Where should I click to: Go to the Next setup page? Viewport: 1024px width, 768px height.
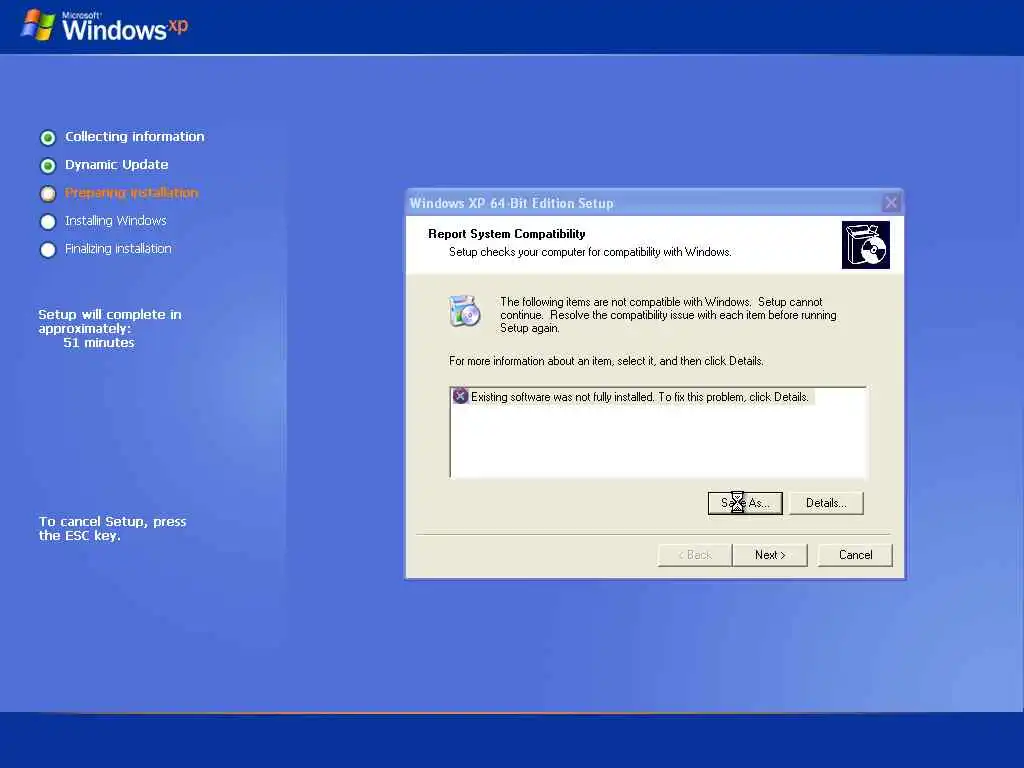pos(770,555)
